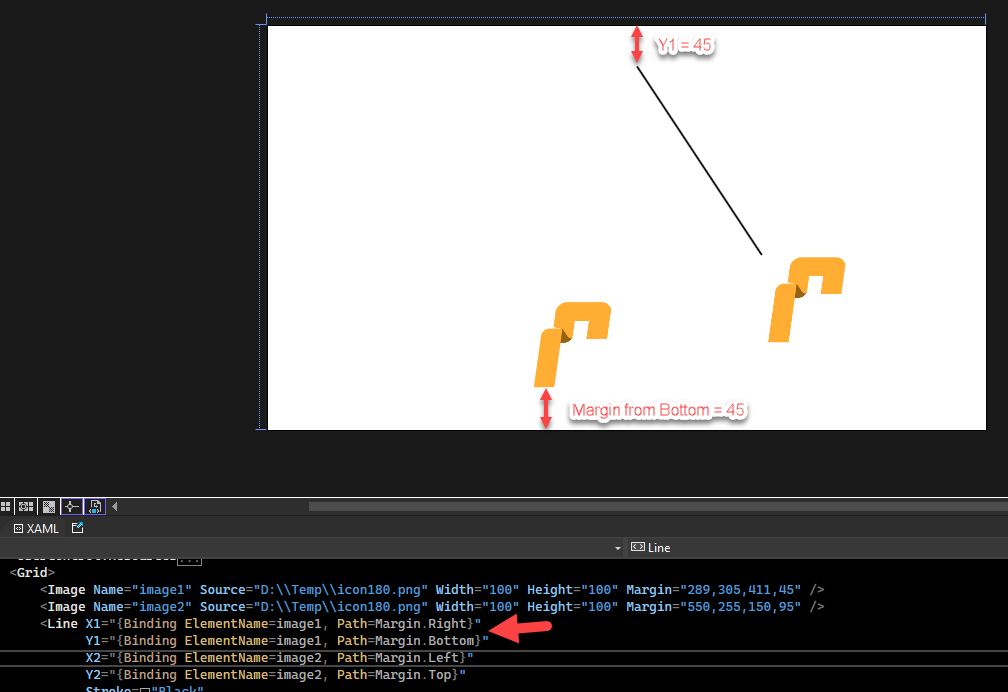Screen dimensions: 1008x692
Task: Toggle the checkerboard artboard background icon
Action: tap(49, 506)
